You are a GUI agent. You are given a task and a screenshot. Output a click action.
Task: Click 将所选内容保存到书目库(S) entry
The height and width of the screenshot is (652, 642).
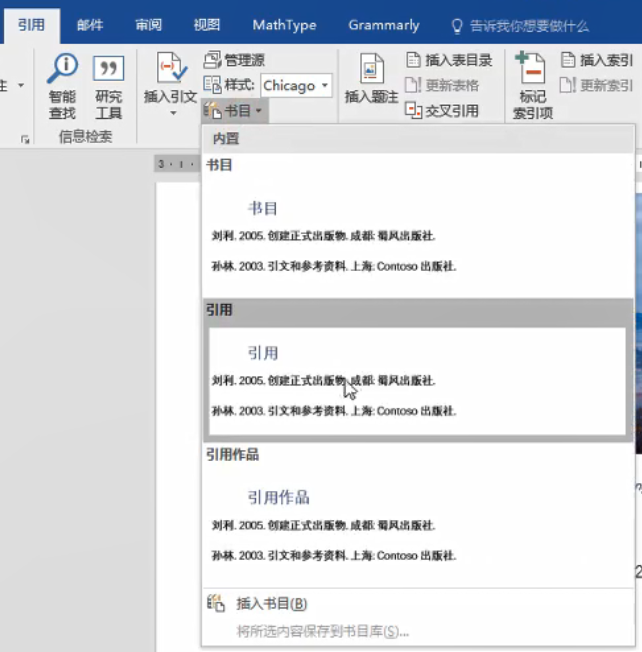click(x=418, y=632)
